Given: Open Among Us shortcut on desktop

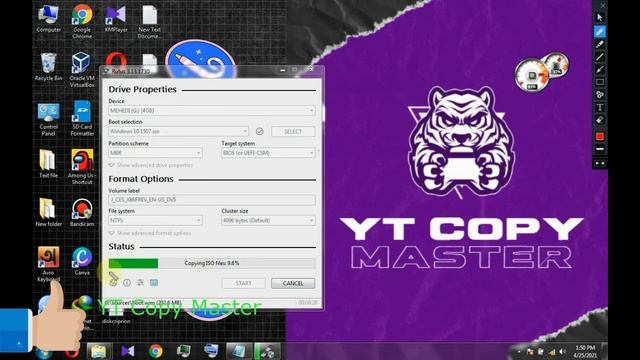Looking at the screenshot, I should [x=82, y=167].
